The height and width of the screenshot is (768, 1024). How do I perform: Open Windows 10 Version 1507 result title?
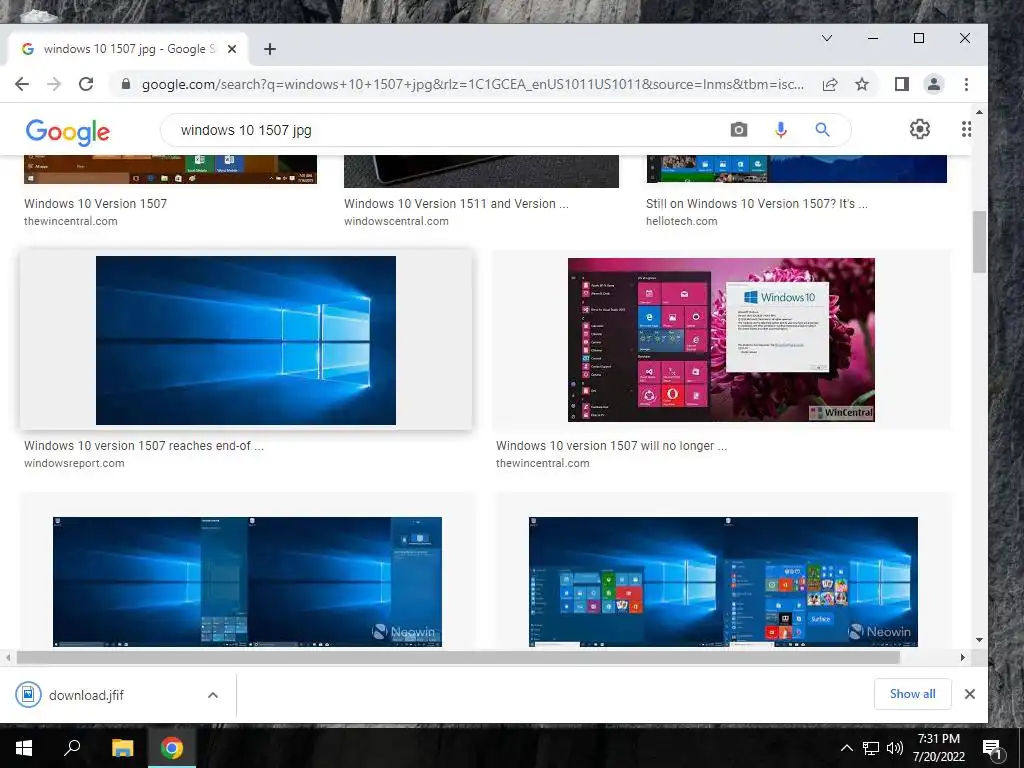(95, 203)
